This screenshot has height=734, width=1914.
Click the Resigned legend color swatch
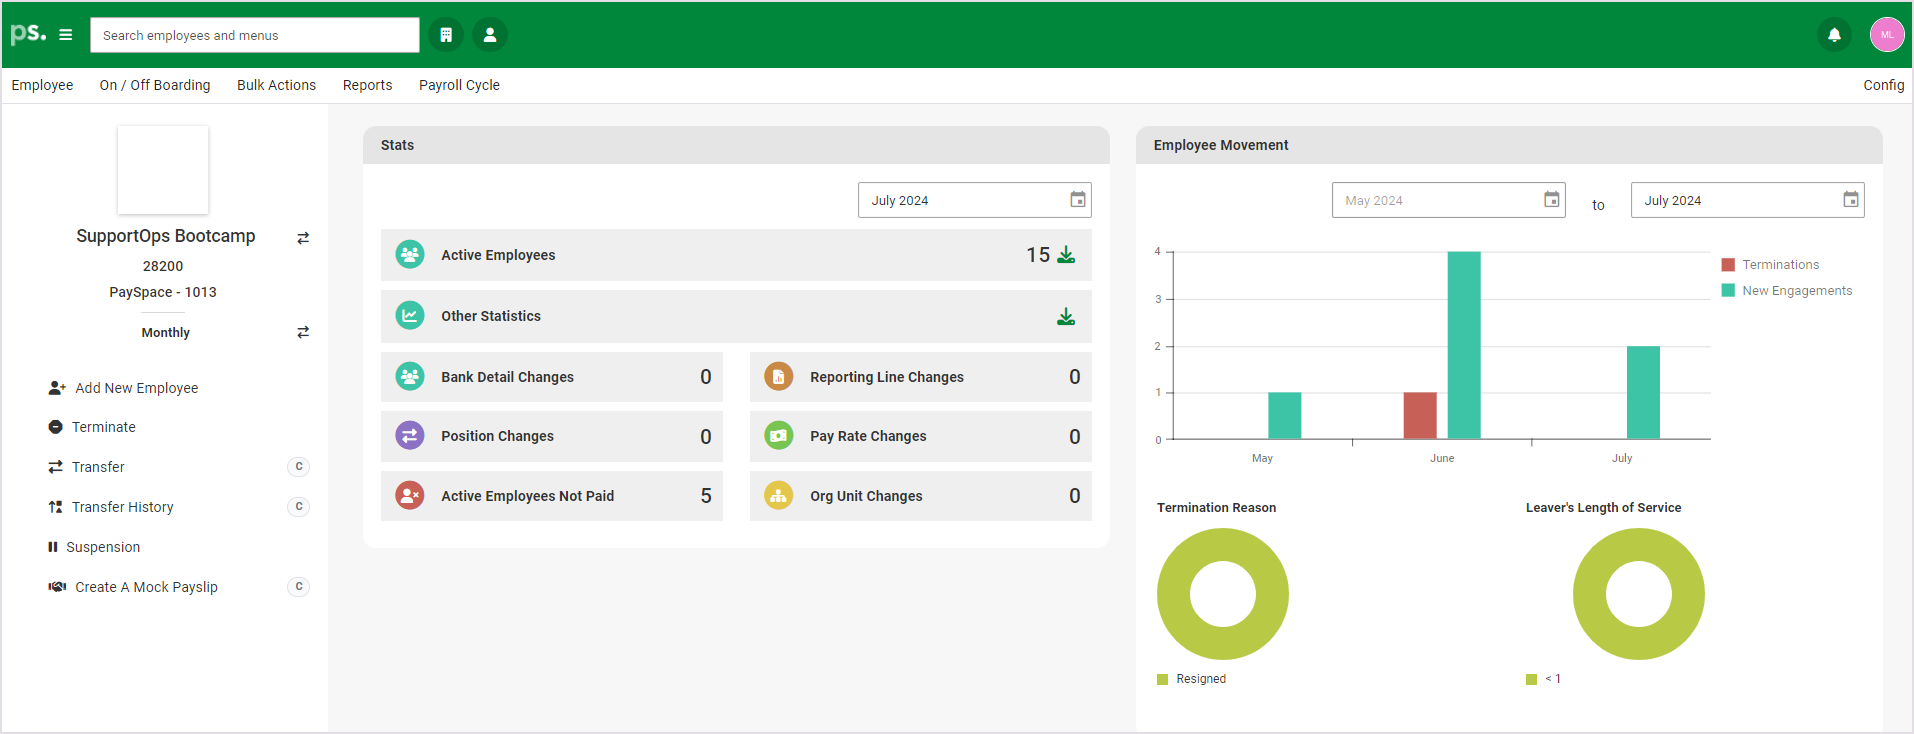(x=1162, y=679)
